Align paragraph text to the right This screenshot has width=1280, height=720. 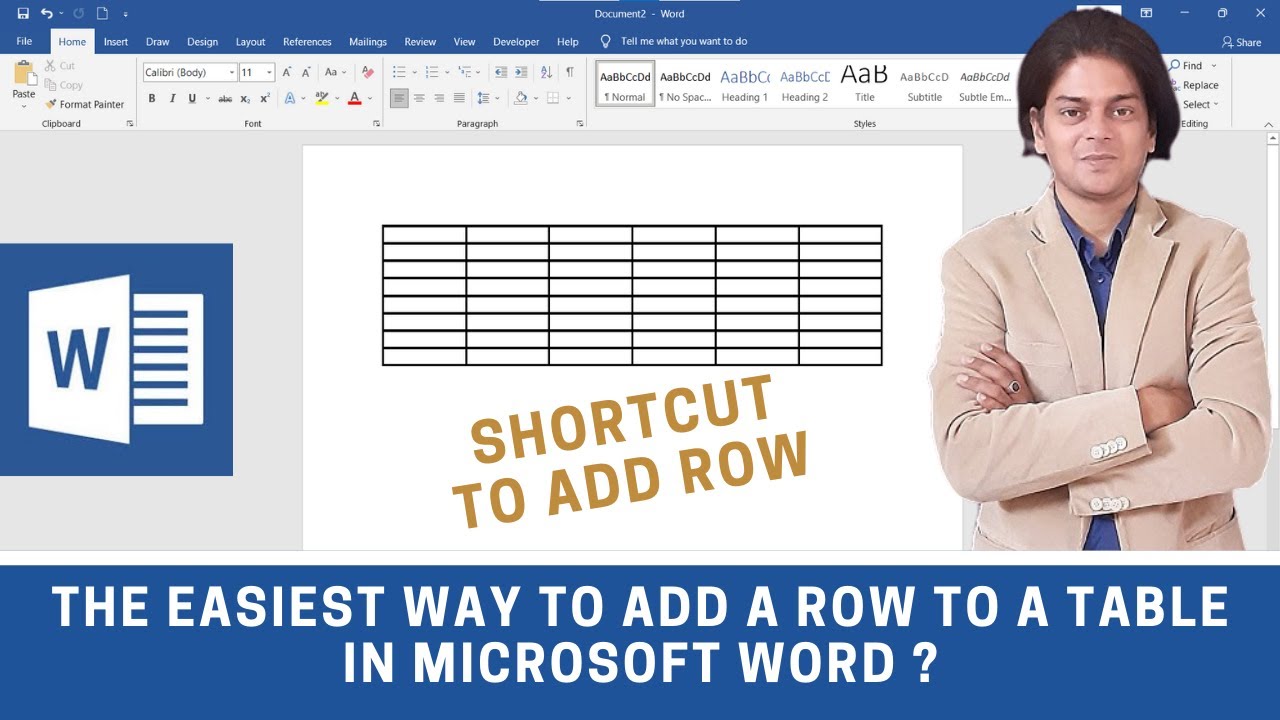(x=439, y=98)
